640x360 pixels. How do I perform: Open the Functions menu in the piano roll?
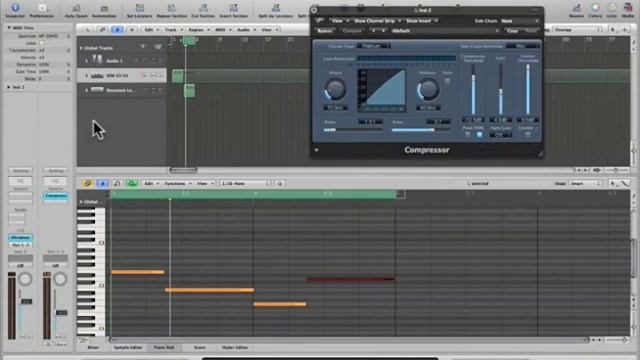[178, 184]
